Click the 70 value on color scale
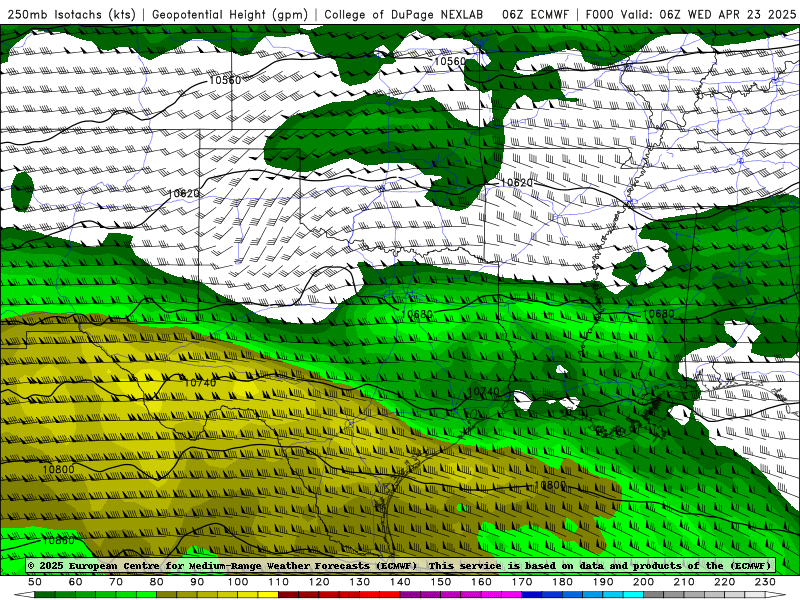This screenshot has width=800, height=600. click(x=116, y=582)
